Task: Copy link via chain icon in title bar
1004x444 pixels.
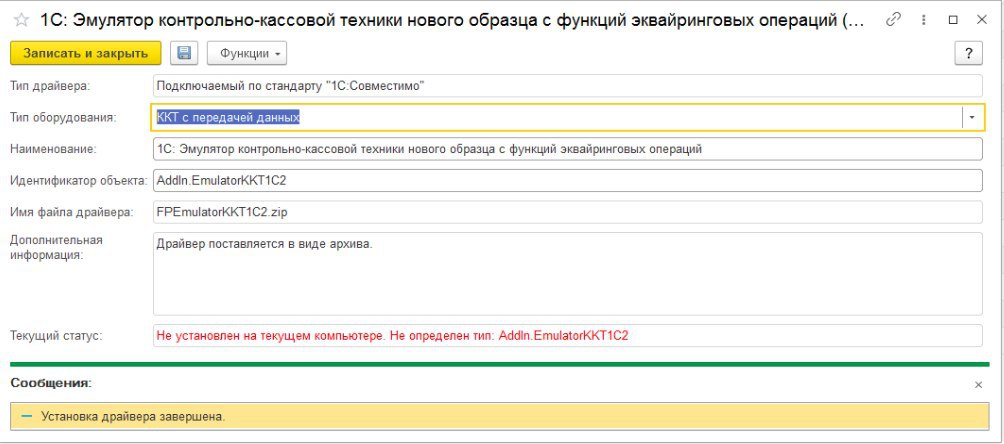Action: click(x=893, y=20)
